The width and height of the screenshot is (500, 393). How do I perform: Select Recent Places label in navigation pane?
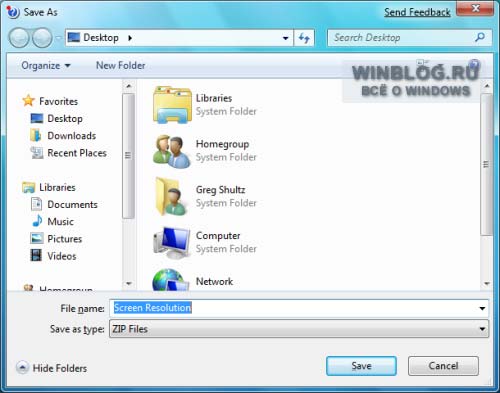77,153
